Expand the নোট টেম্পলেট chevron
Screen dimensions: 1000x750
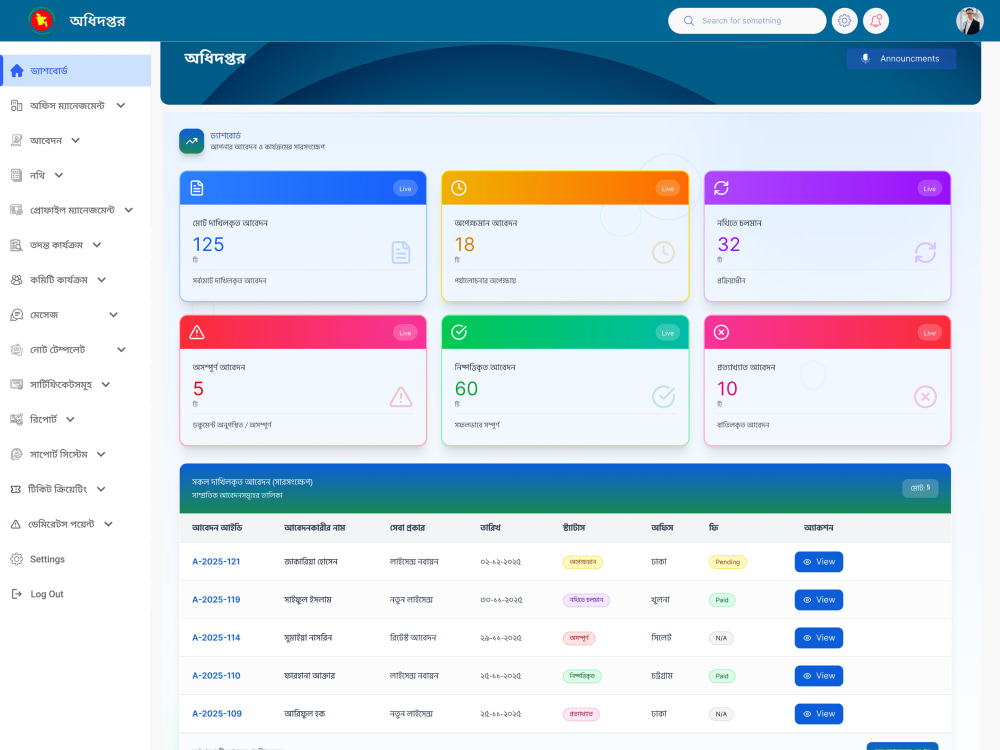(121, 349)
